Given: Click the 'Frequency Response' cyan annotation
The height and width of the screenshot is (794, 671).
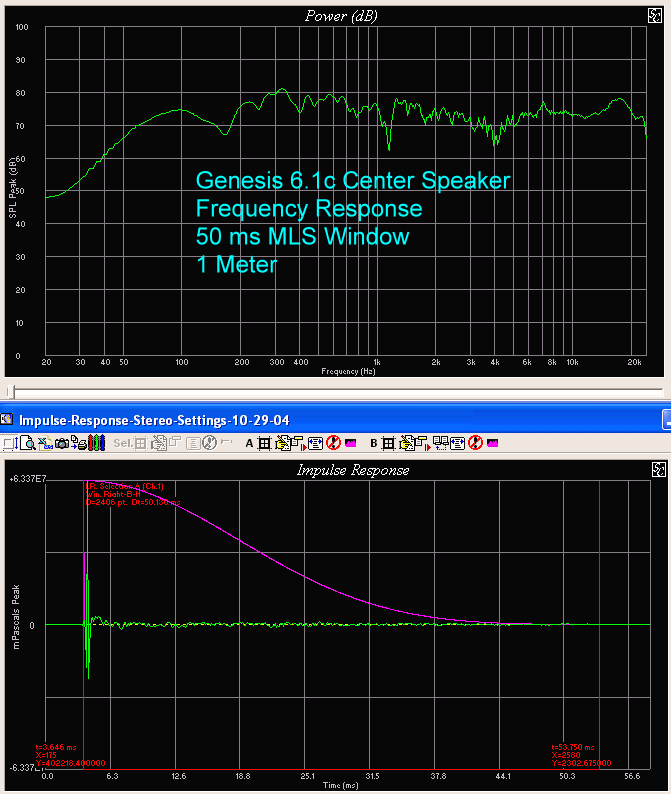Looking at the screenshot, I should 309,209.
